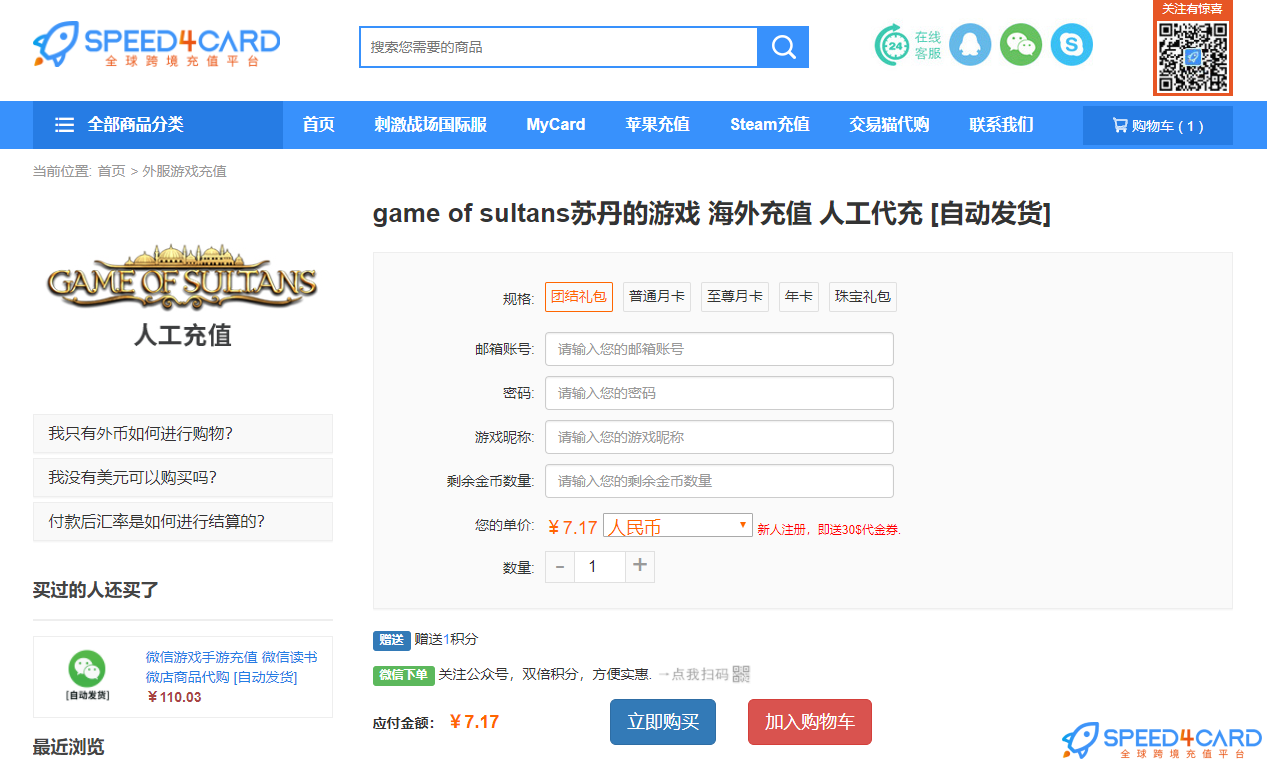1267x764 pixels.
Task: Click the 首页 breadcrumb link
Action: pyautogui.click(x=111, y=171)
